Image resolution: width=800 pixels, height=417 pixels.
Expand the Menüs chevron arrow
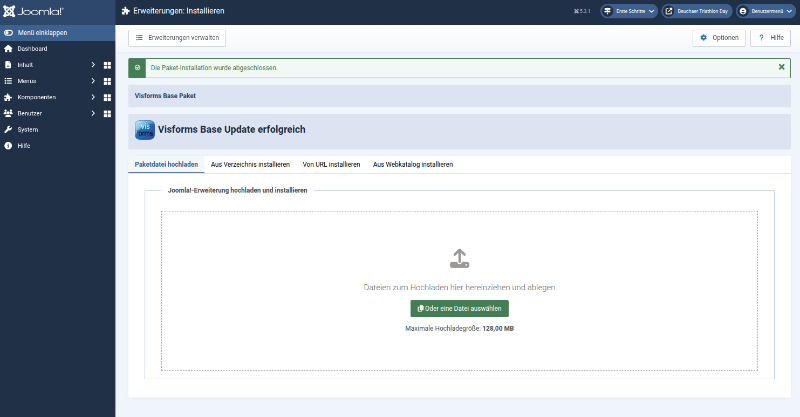[x=93, y=81]
